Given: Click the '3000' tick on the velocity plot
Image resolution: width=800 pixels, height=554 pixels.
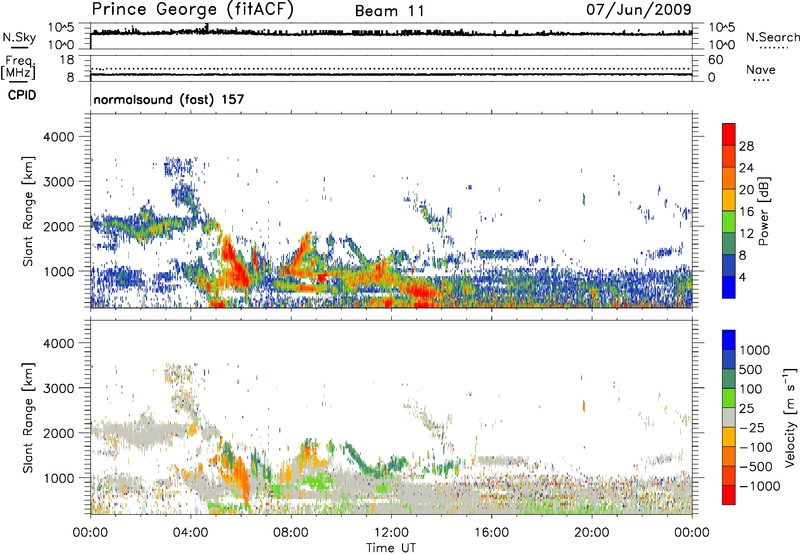Looking at the screenshot, I should pos(59,388).
